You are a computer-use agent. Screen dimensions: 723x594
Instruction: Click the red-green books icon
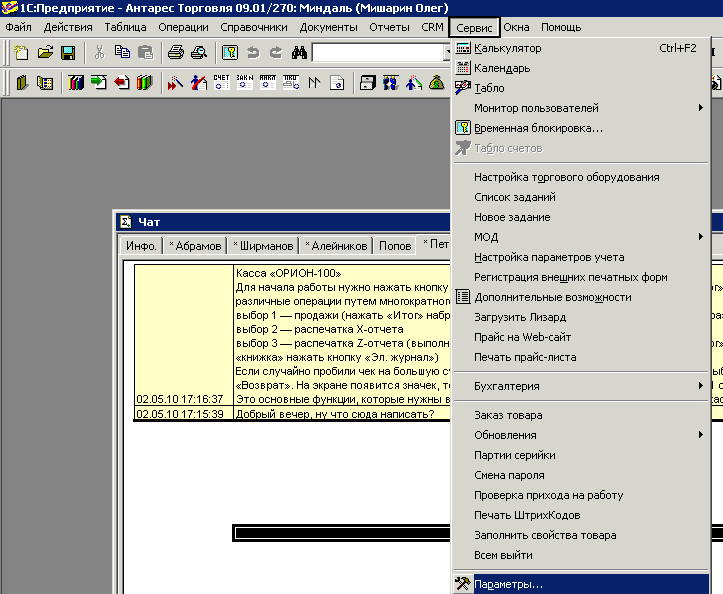(x=144, y=83)
